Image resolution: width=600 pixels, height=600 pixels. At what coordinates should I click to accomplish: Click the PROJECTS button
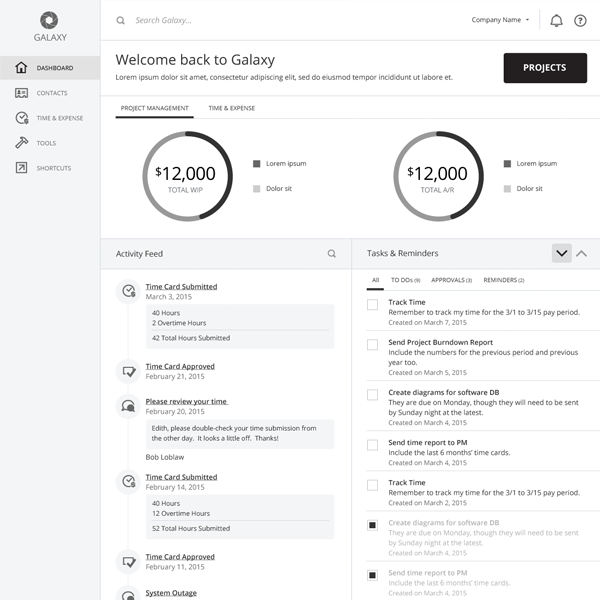click(x=545, y=68)
